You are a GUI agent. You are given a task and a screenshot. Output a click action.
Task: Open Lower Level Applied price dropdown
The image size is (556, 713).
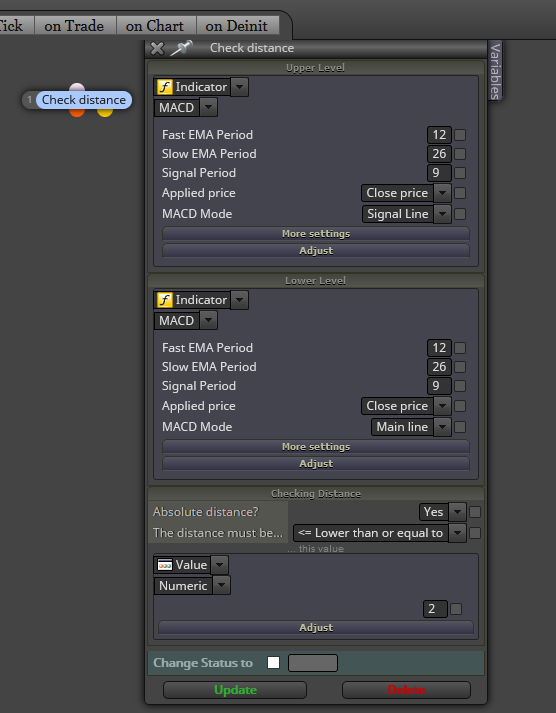(442, 406)
